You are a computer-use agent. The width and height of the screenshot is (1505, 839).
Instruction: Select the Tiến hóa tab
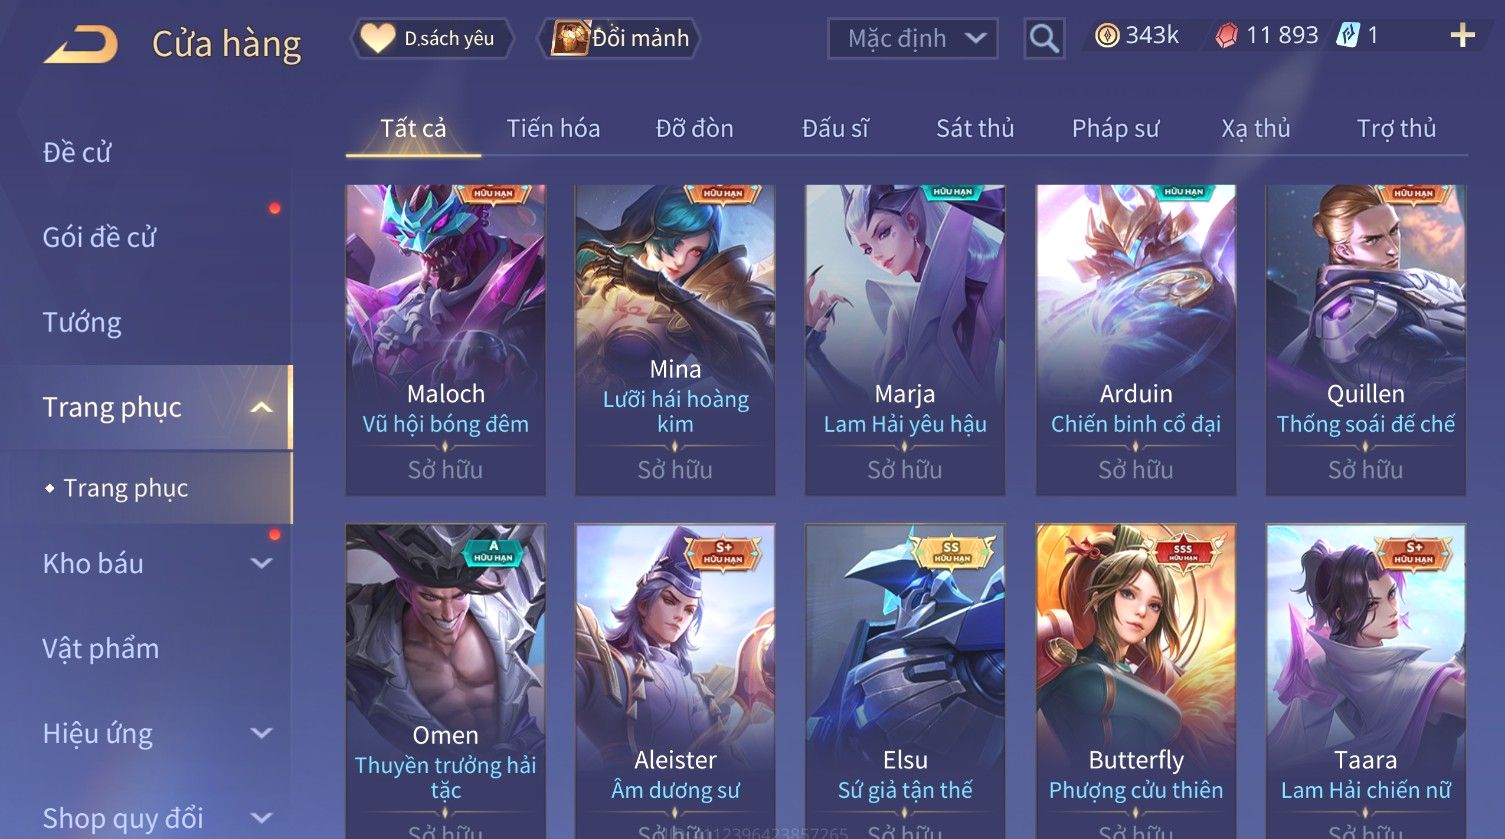click(553, 128)
